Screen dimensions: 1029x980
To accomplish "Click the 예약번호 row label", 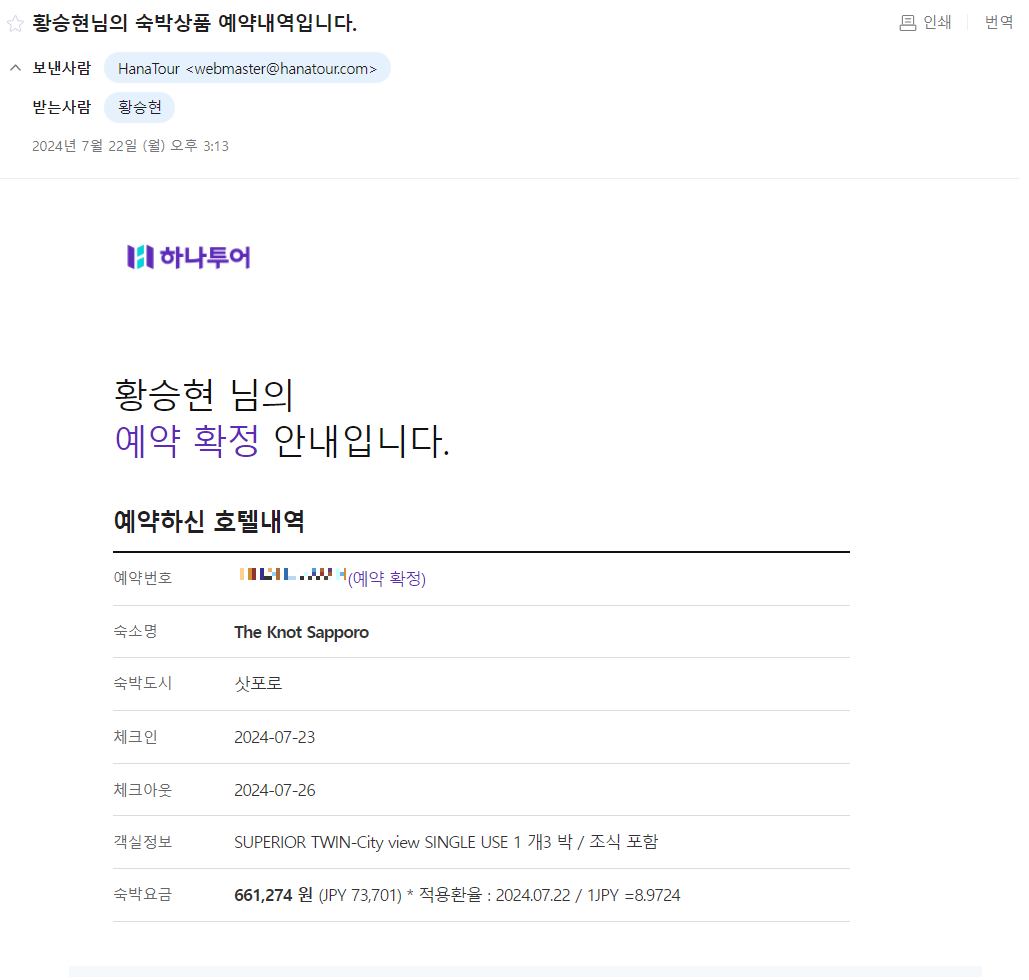I will [142, 578].
